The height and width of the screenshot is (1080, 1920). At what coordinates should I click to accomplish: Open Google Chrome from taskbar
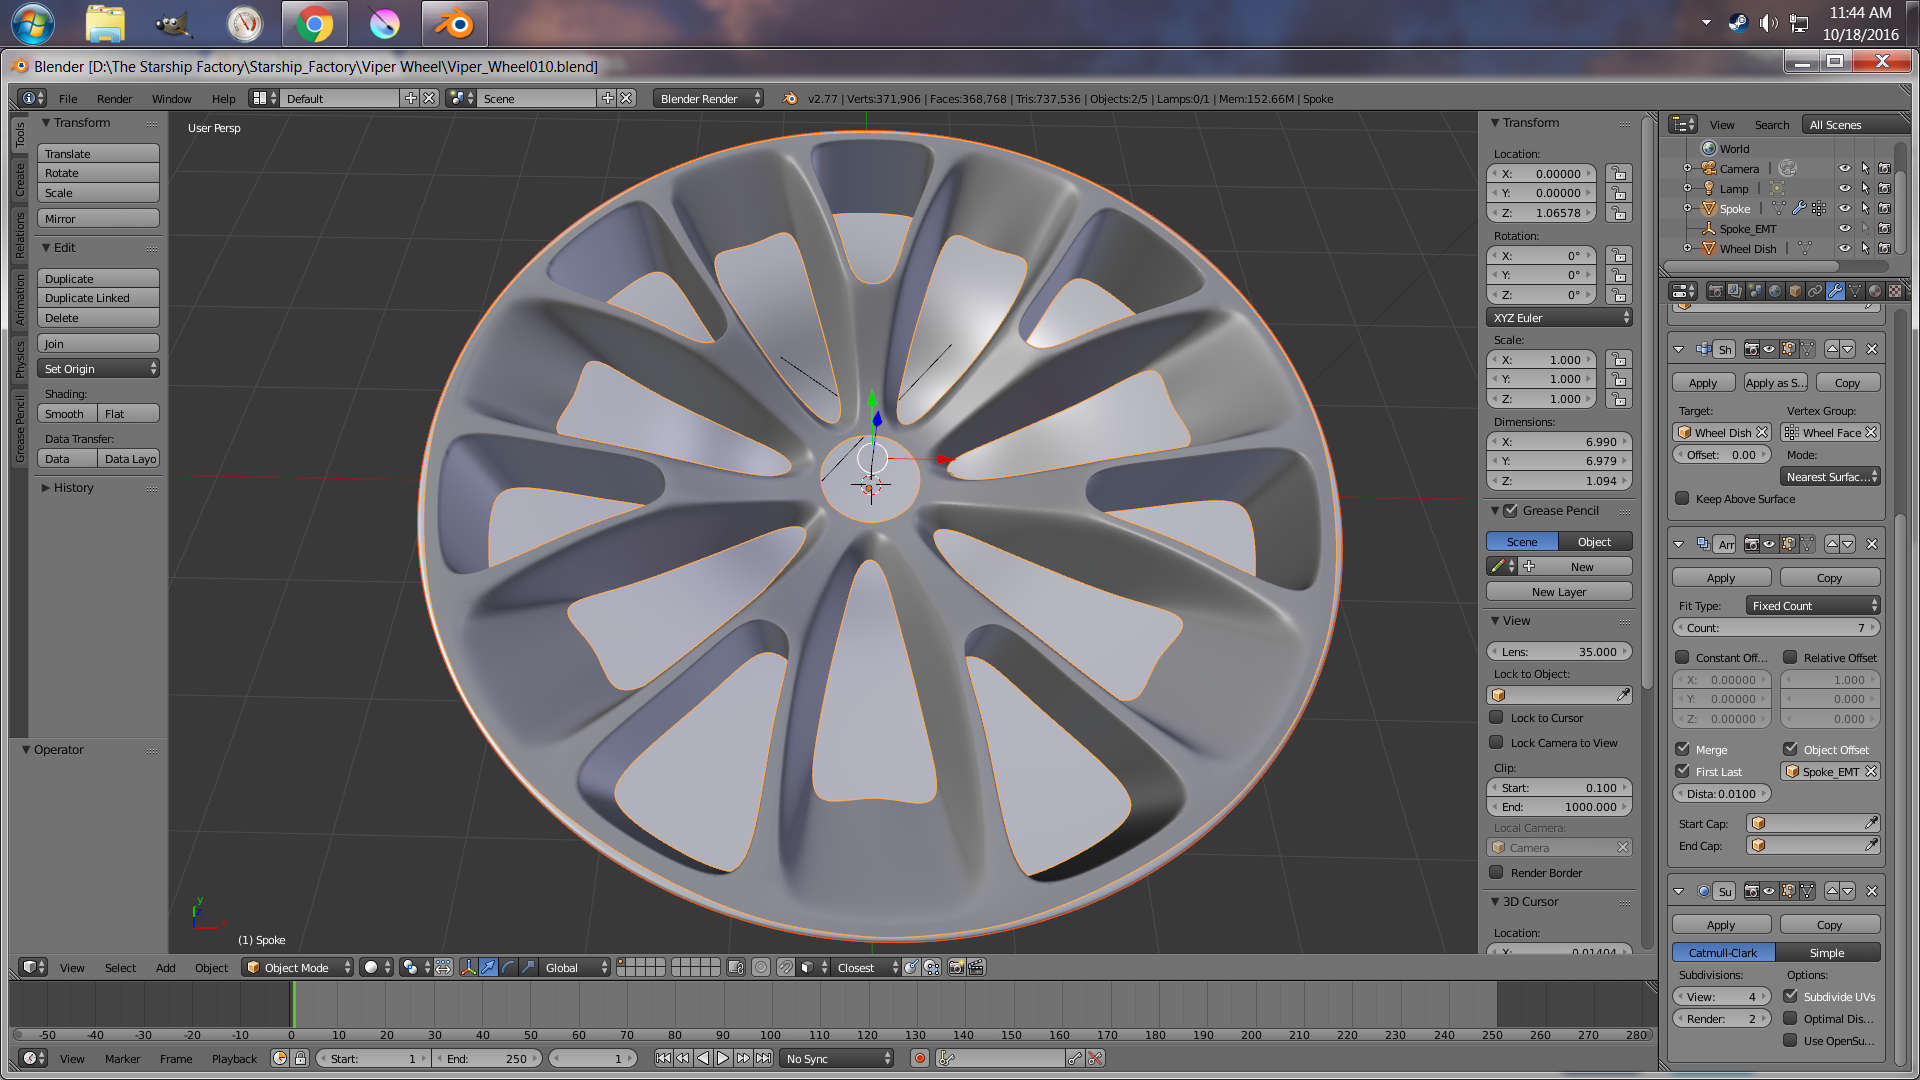(315, 24)
